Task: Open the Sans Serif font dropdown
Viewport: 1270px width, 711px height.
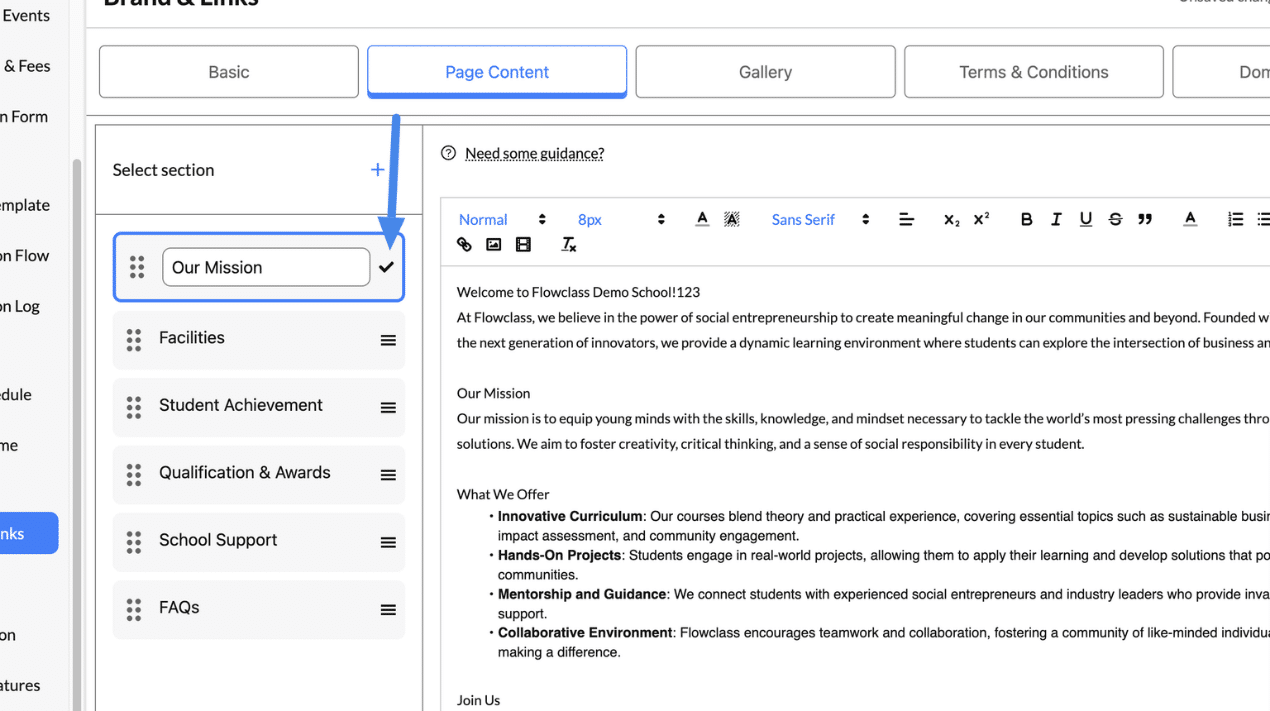Action: point(820,220)
